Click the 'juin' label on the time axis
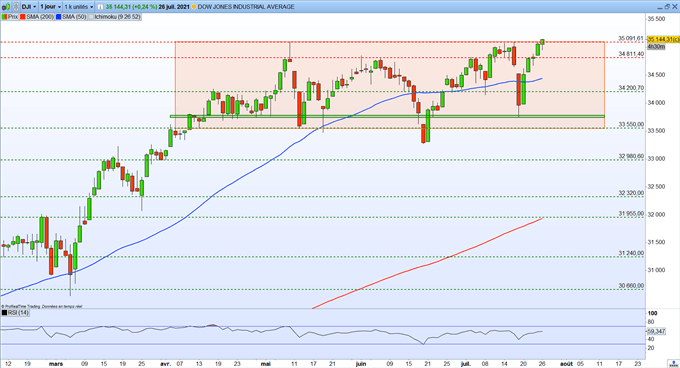Viewport: 680px width, 368px height. coord(361,364)
